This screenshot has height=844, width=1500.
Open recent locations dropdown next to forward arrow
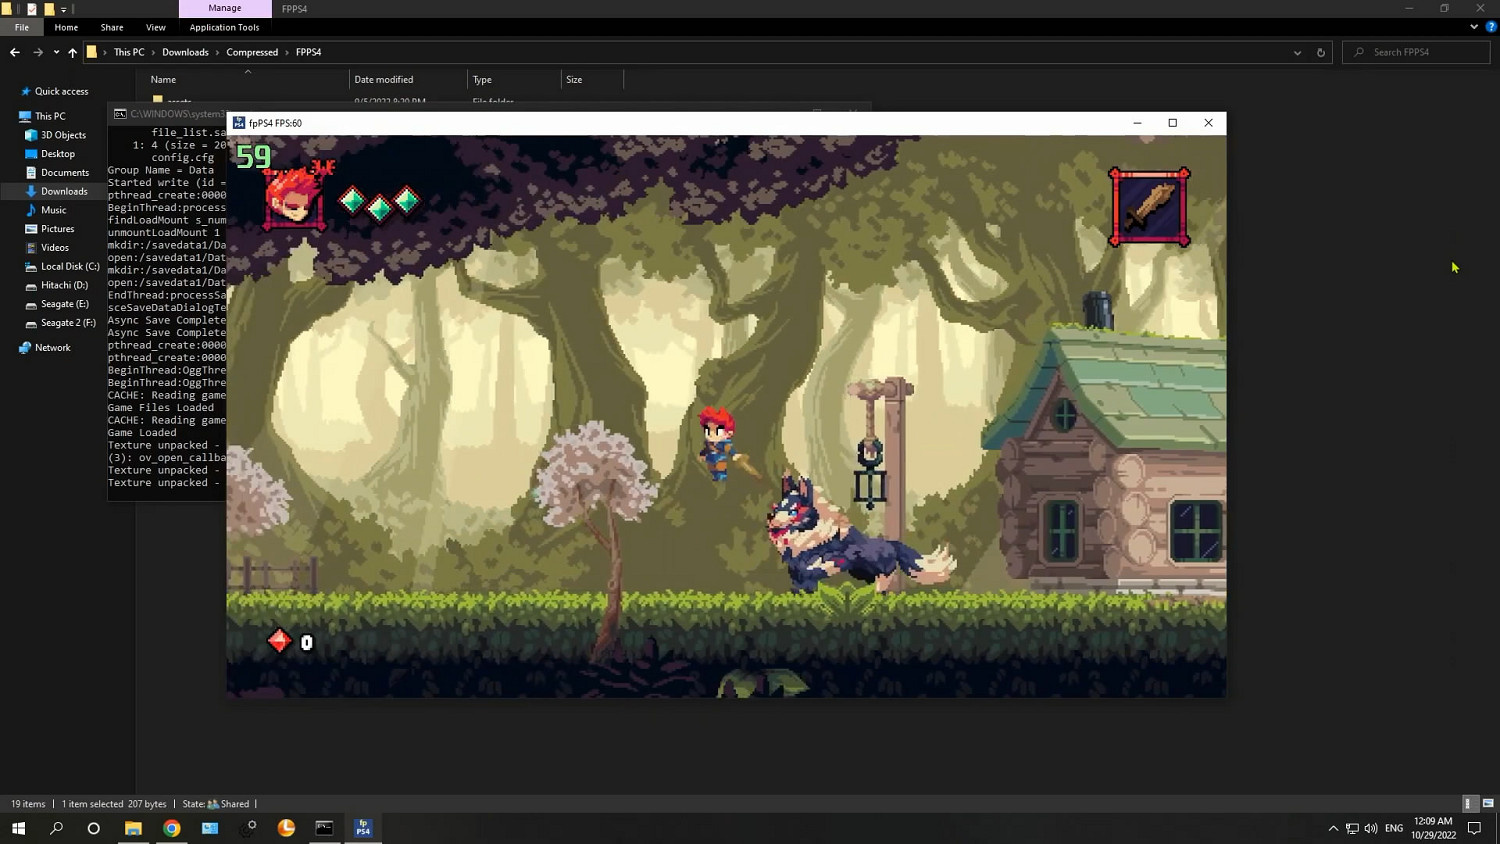click(x=56, y=52)
